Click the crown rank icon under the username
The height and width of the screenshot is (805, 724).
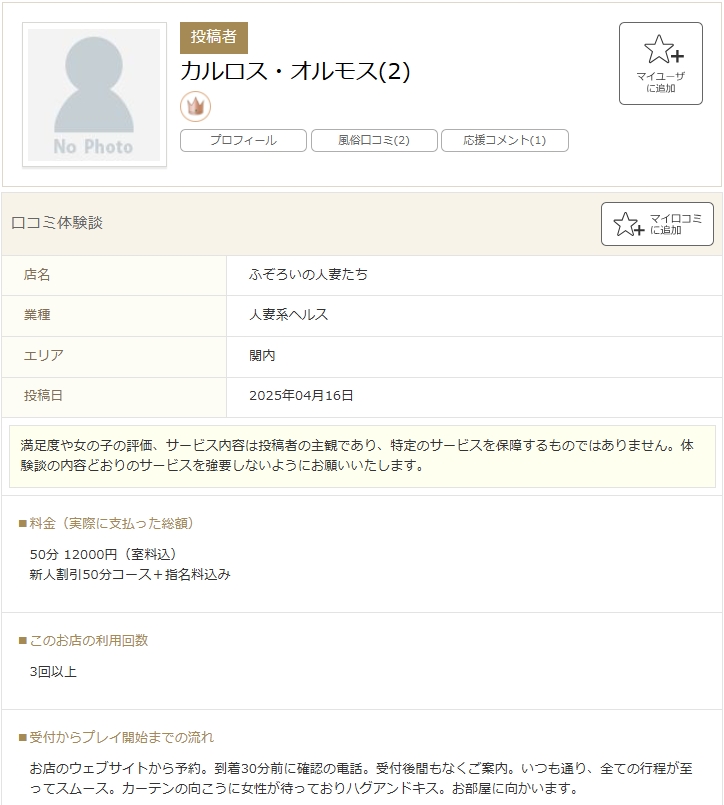(x=195, y=106)
